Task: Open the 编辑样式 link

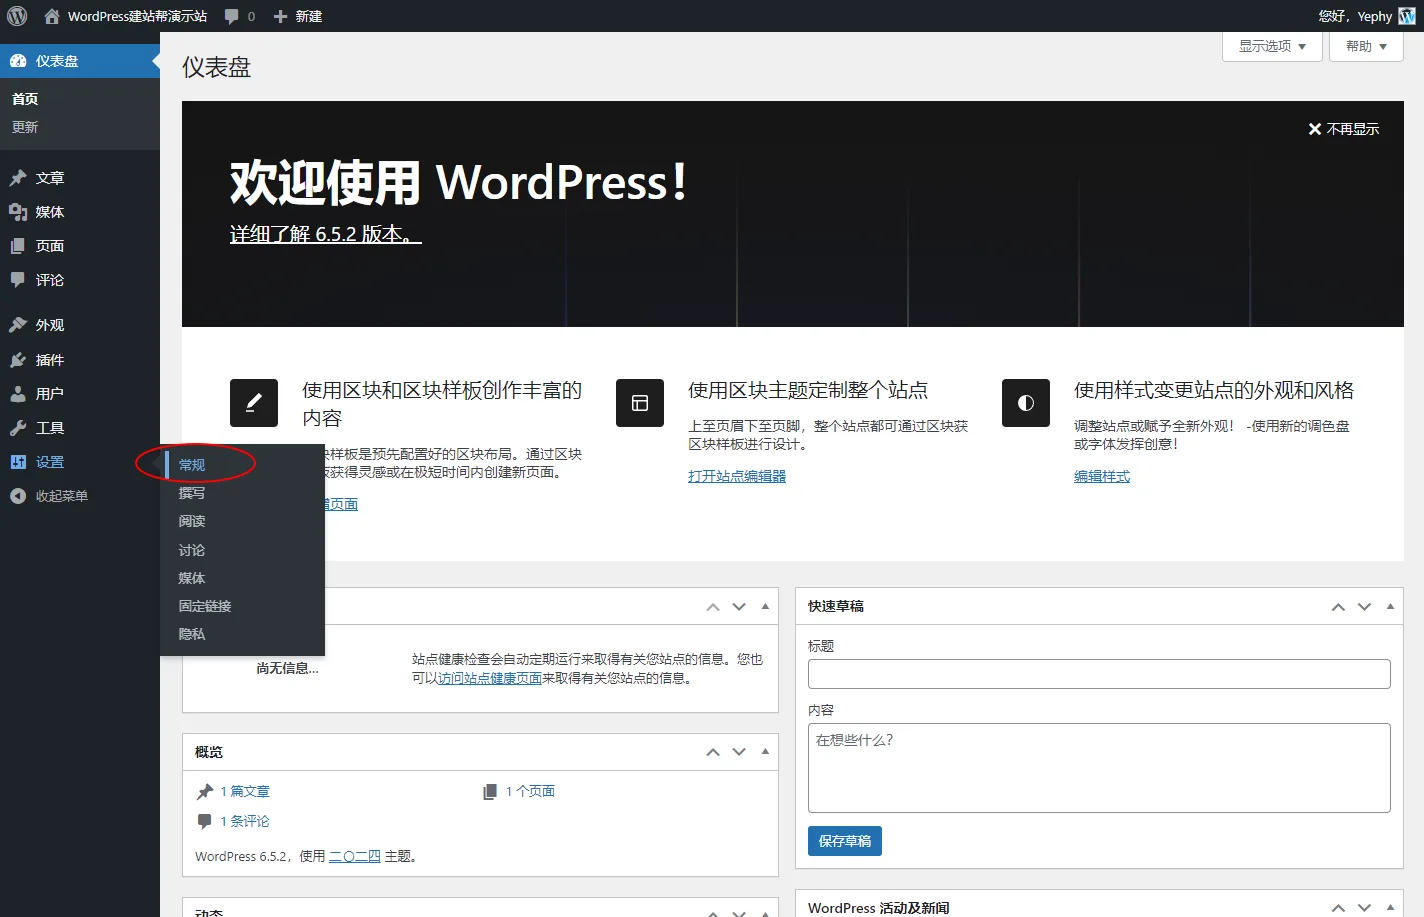Action: click(x=1102, y=476)
